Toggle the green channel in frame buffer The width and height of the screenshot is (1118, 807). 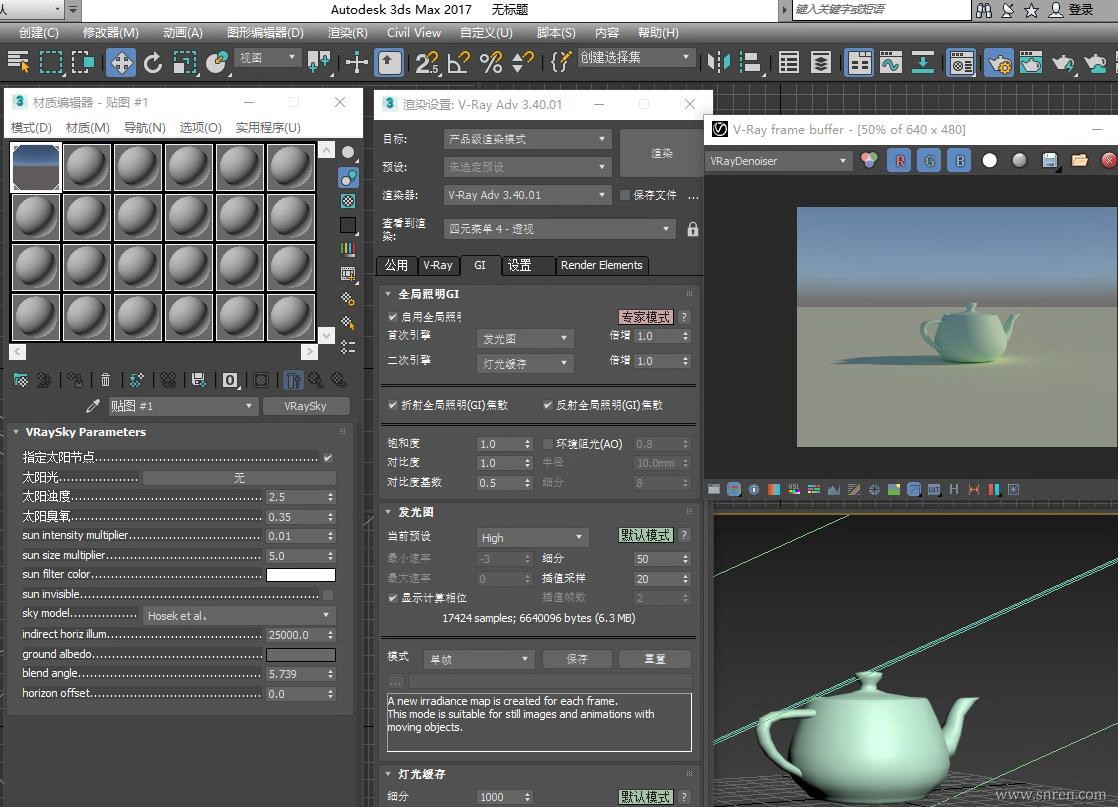point(929,160)
